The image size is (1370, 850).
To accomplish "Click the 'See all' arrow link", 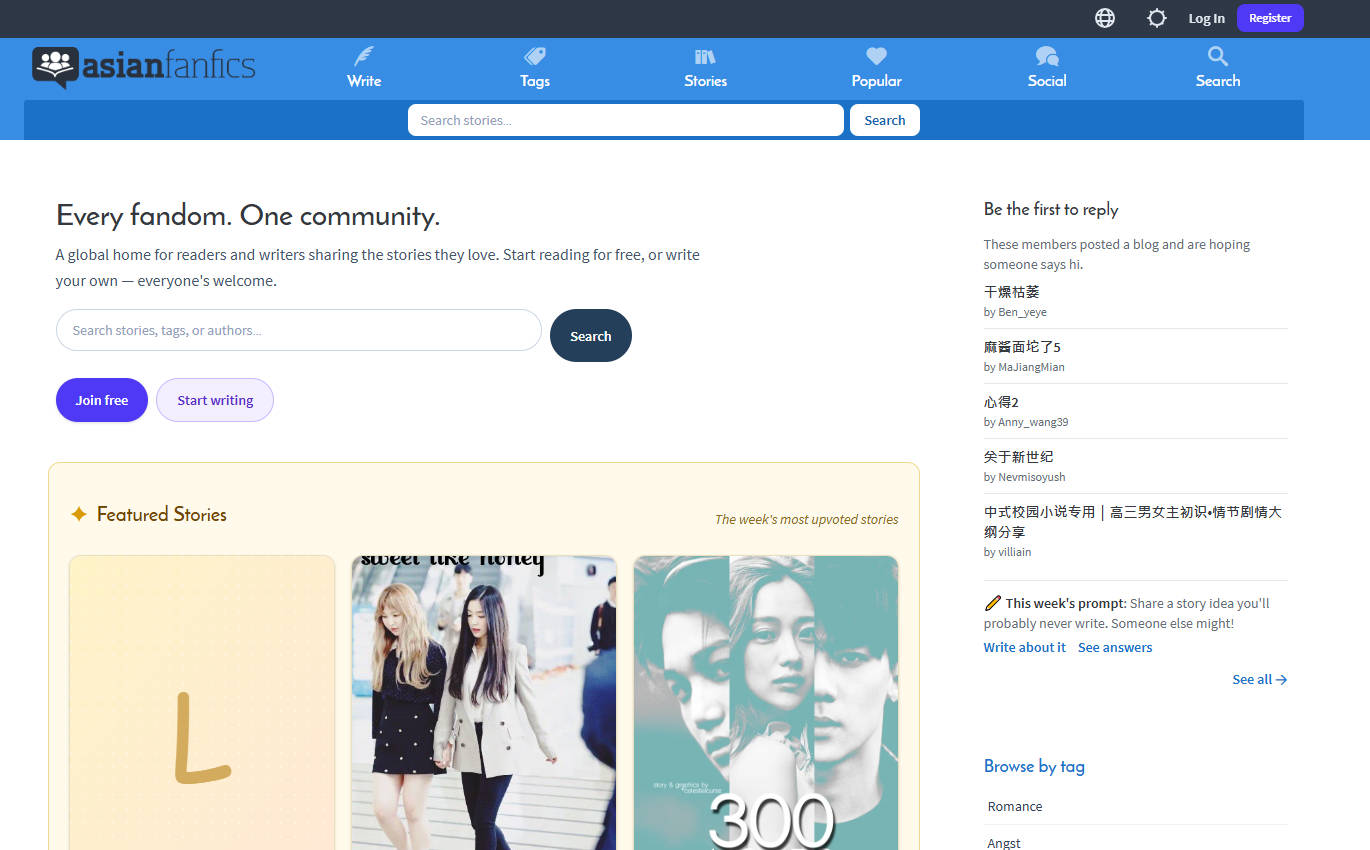I will click(1260, 680).
